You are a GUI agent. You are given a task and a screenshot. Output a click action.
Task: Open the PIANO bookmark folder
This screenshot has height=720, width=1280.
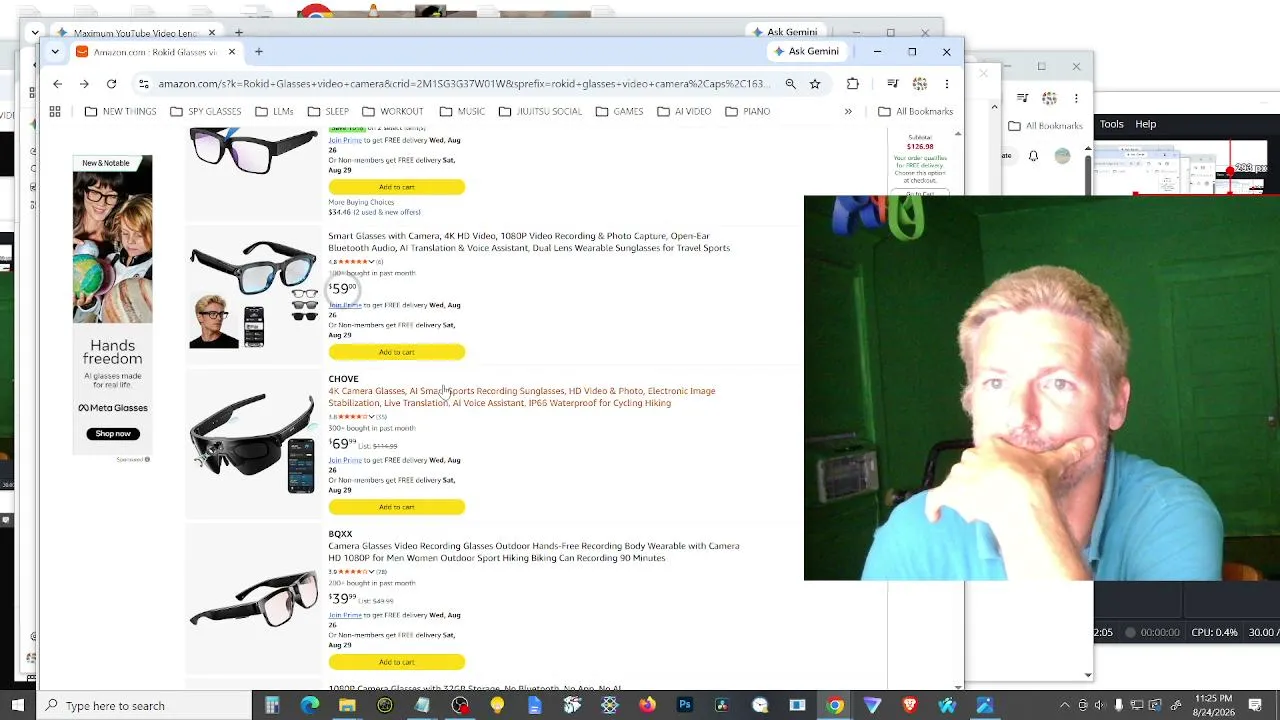tap(747, 111)
